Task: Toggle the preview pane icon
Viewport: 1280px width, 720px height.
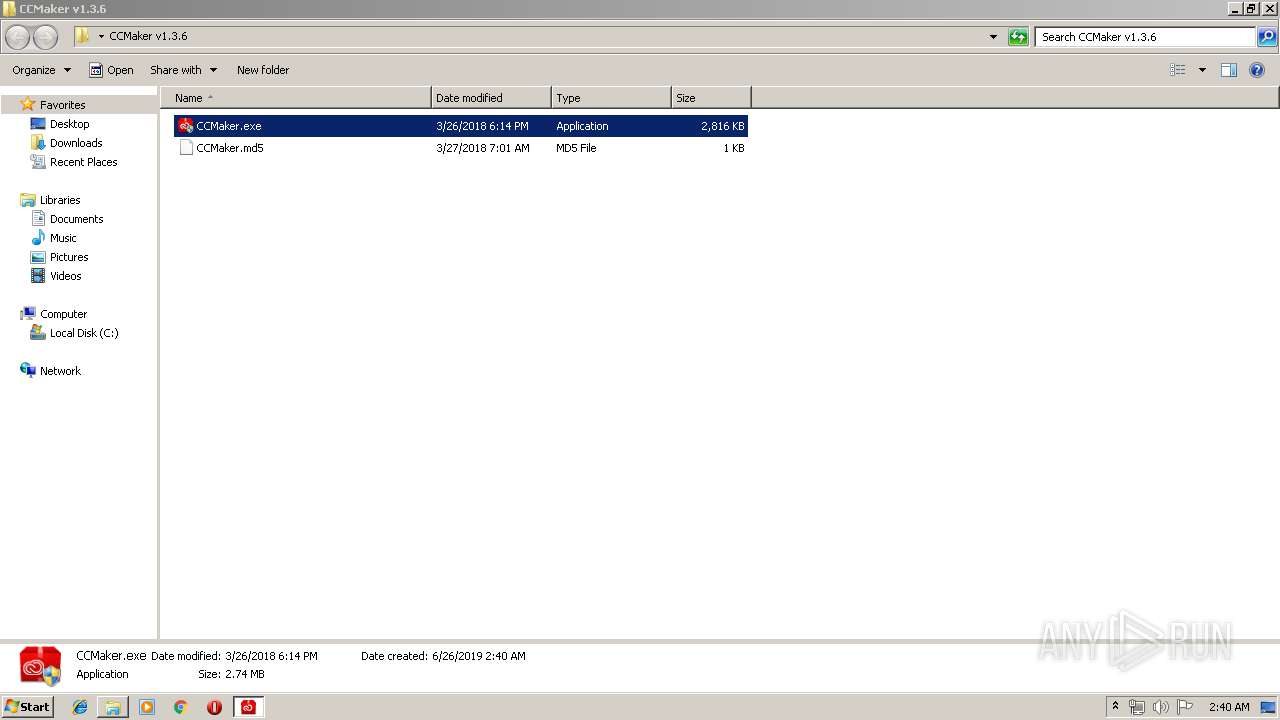Action: (1229, 70)
